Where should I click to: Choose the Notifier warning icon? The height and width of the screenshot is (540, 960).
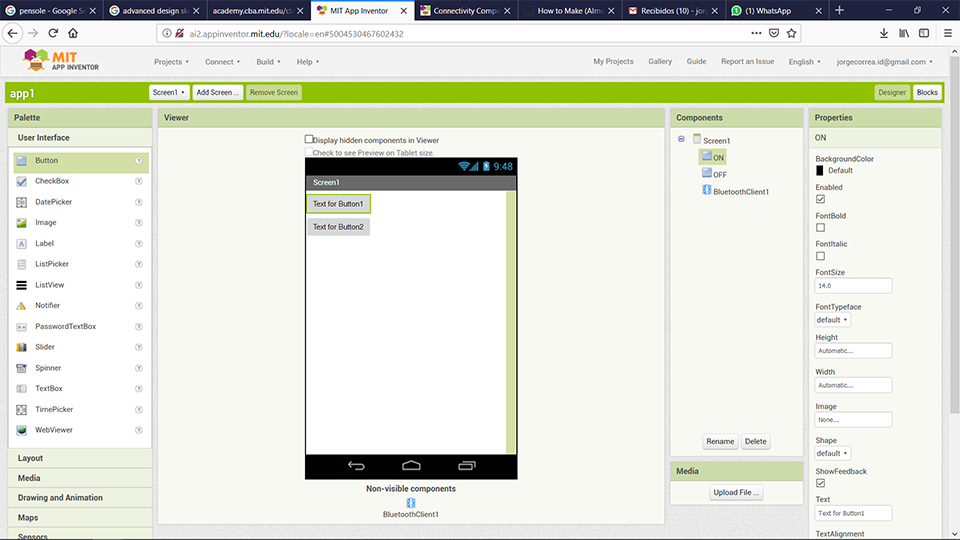click(x=21, y=306)
